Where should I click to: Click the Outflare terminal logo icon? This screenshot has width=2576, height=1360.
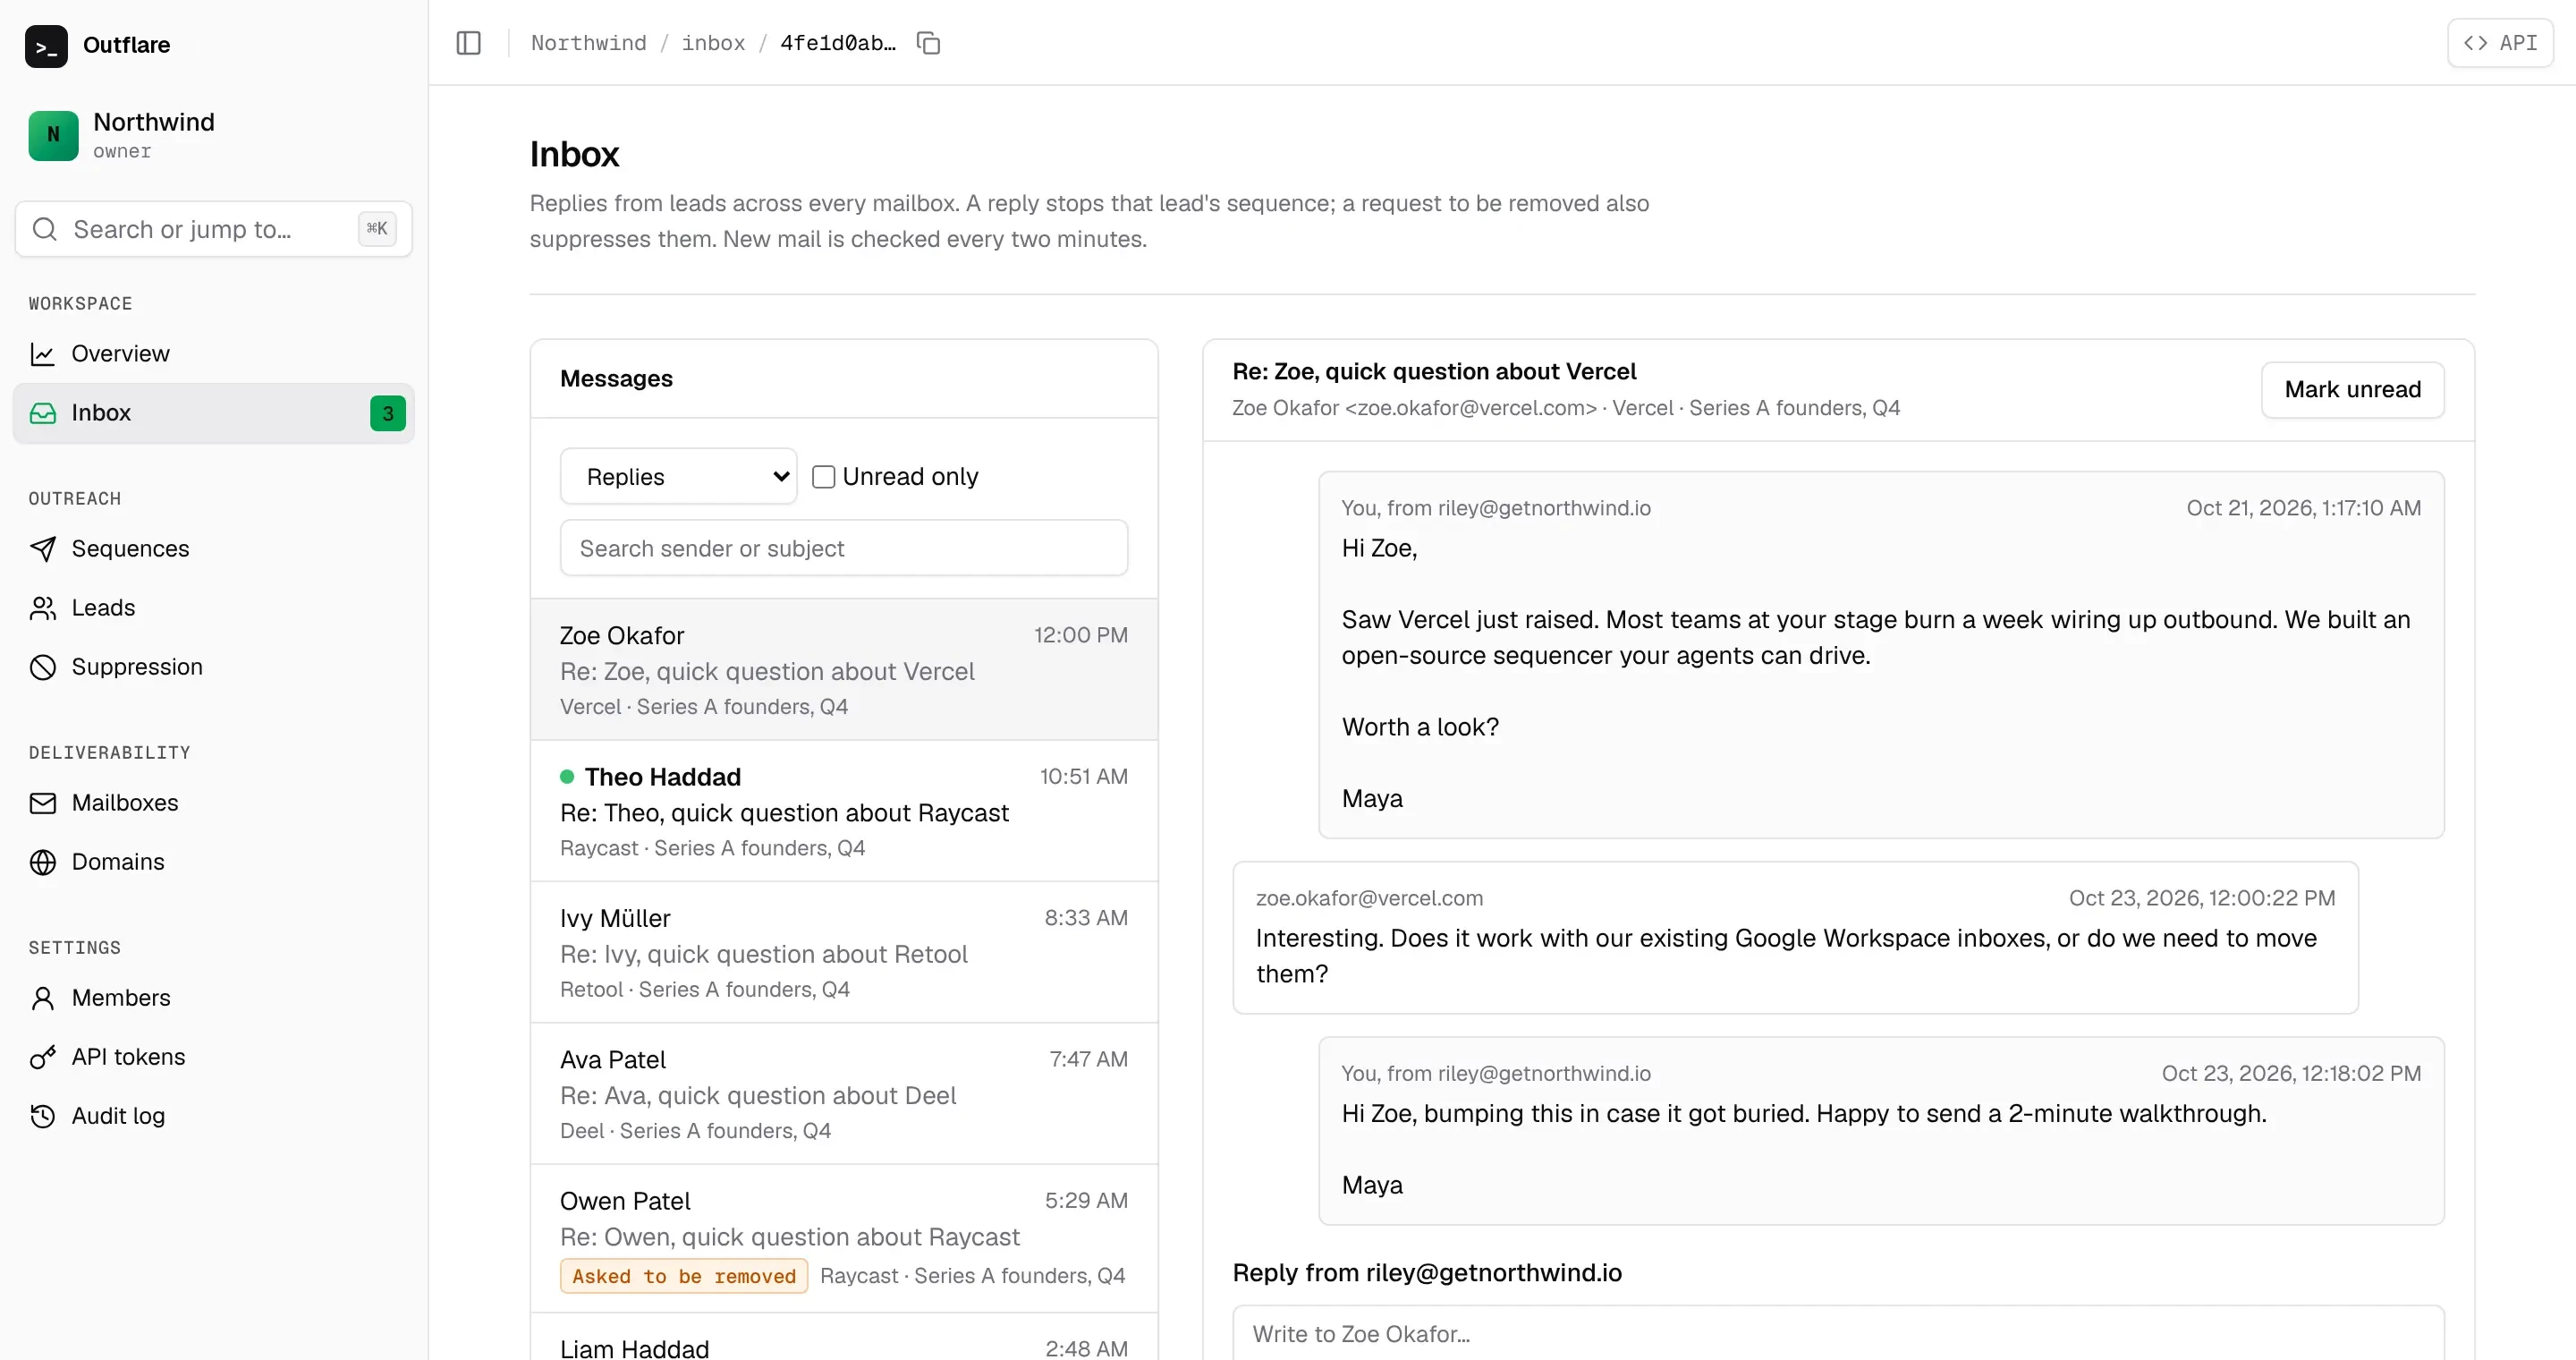(46, 45)
